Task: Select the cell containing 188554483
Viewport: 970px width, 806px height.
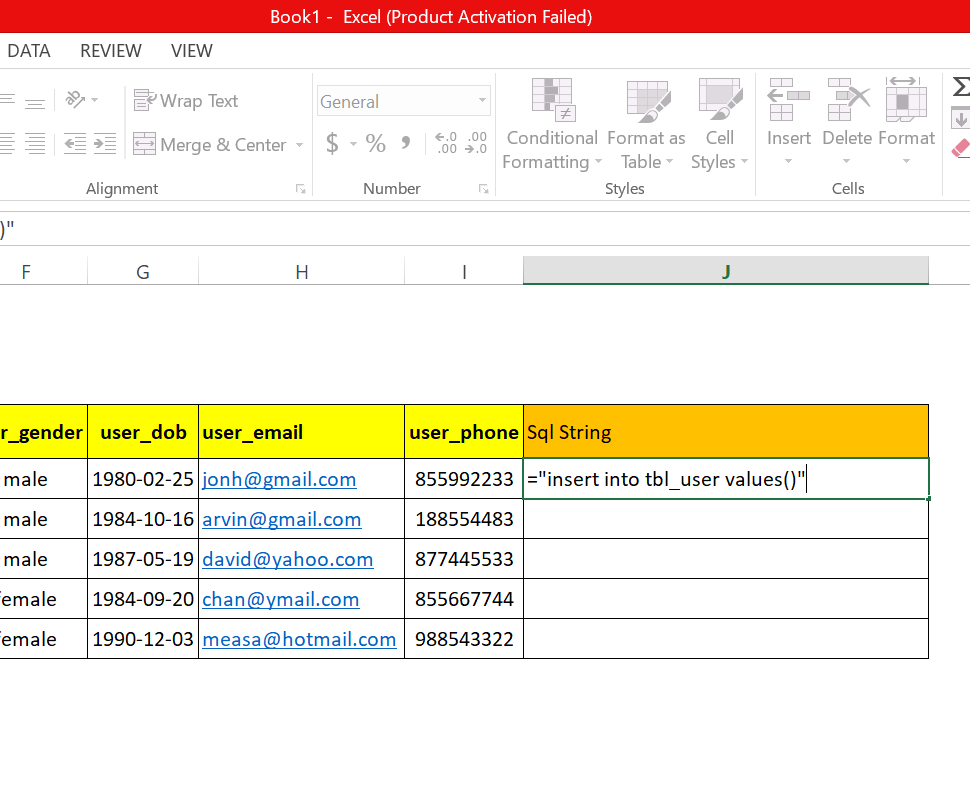Action: [464, 519]
